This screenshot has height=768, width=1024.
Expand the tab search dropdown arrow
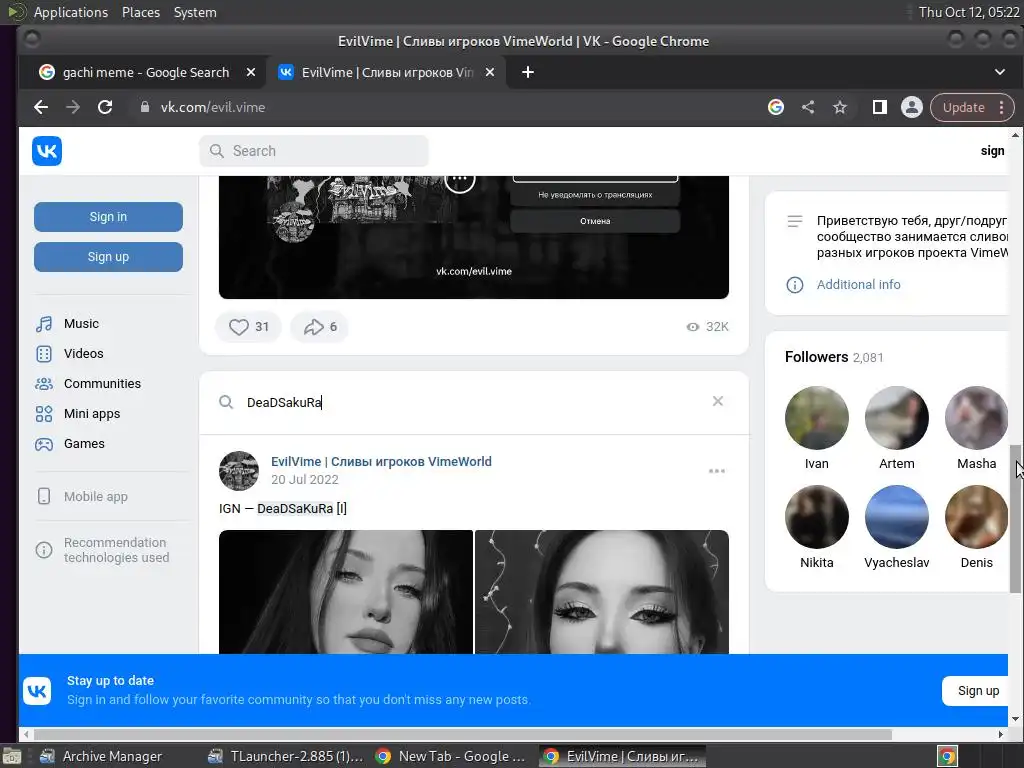click(999, 72)
